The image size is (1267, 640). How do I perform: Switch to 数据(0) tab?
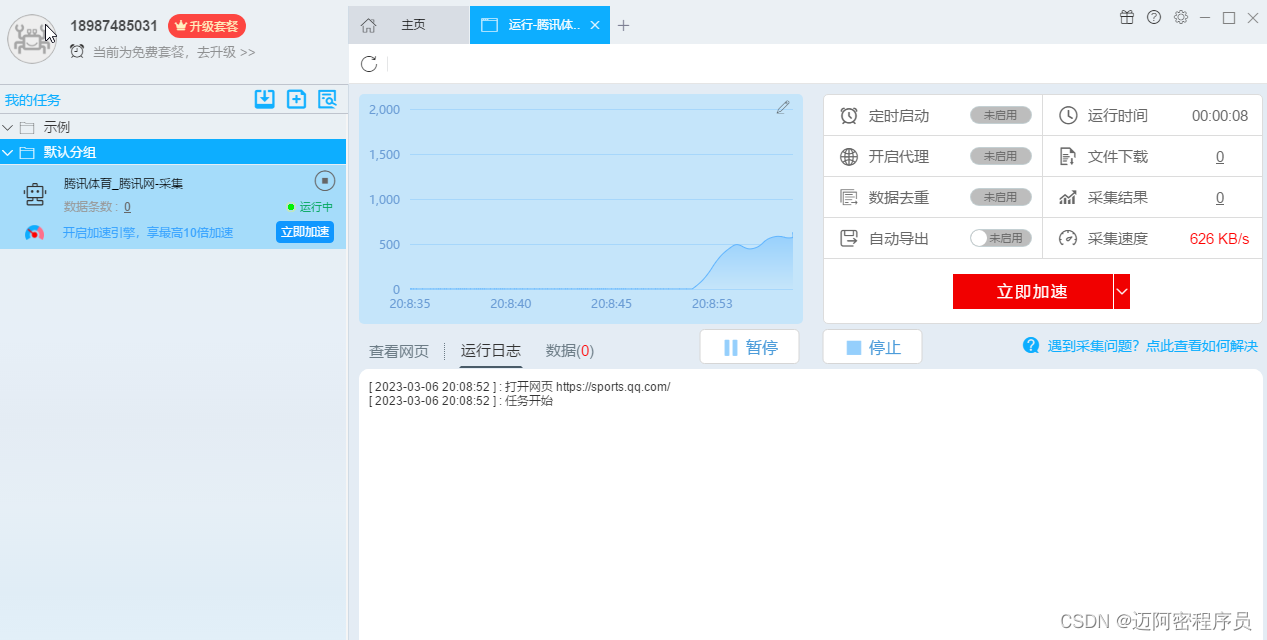click(x=570, y=351)
